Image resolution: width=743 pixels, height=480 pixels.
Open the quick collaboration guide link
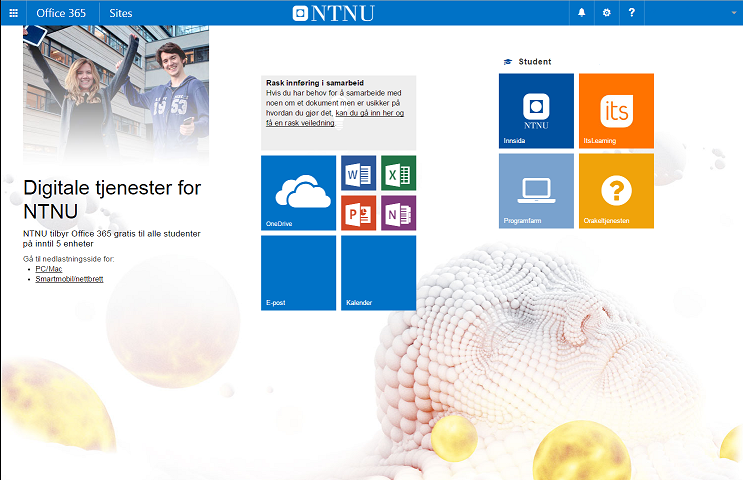coord(335,118)
